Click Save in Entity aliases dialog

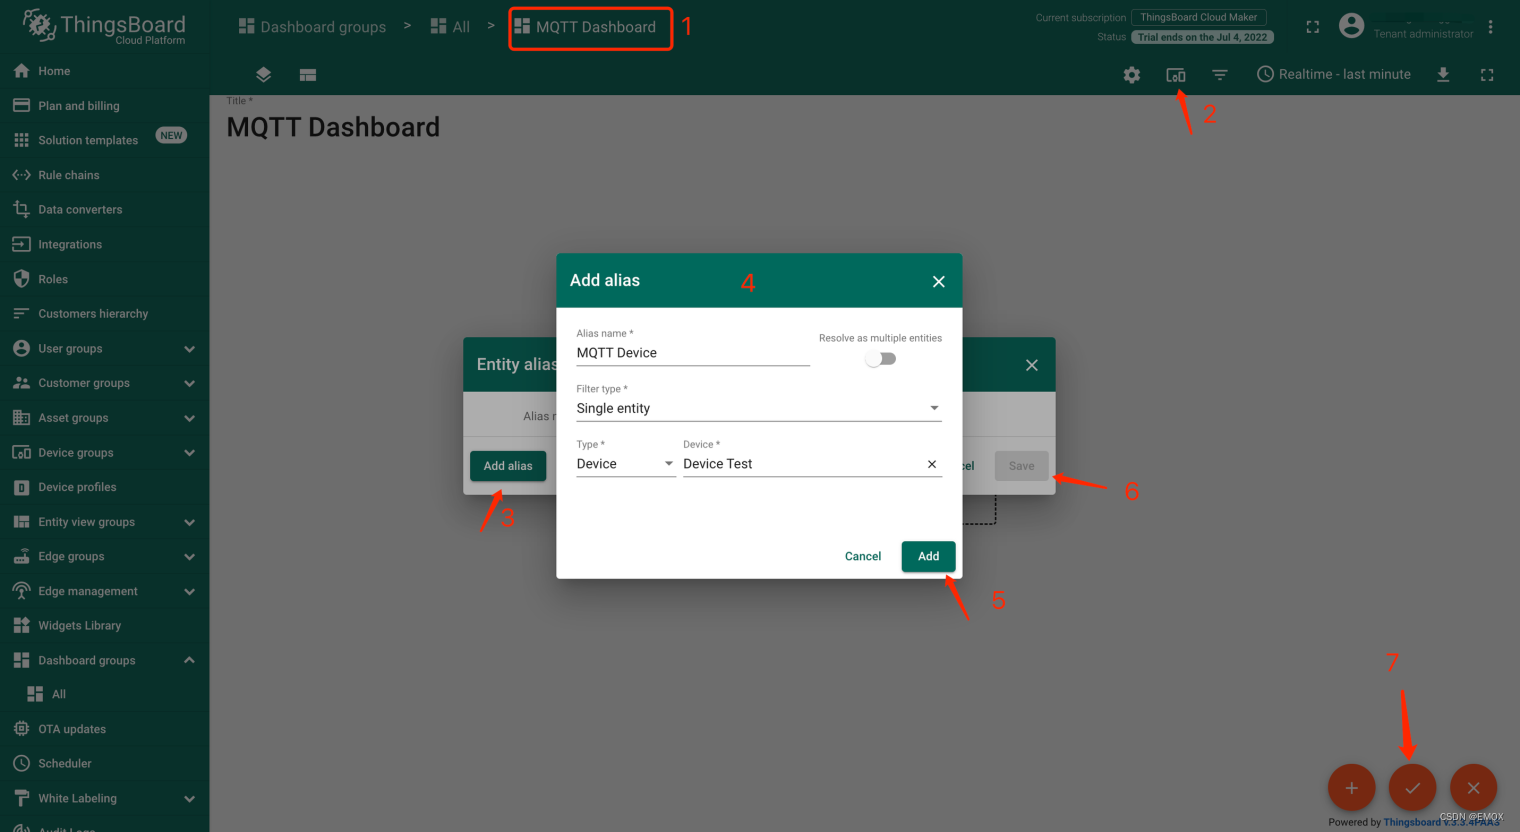[1021, 466]
